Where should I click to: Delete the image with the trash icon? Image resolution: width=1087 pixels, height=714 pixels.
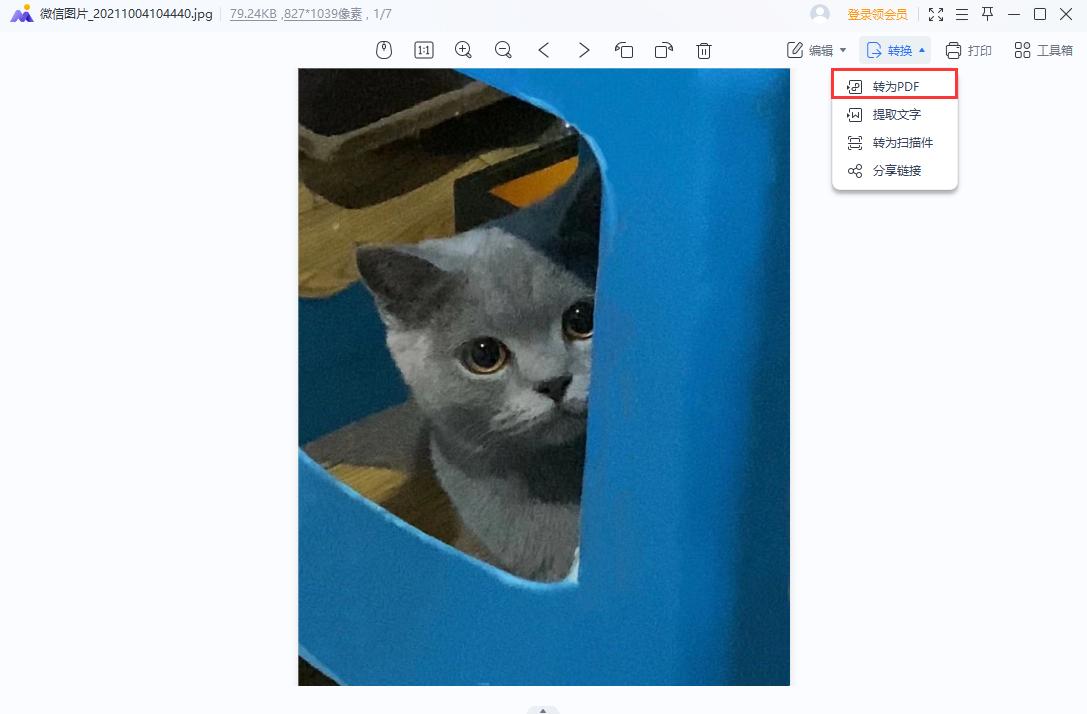[704, 49]
